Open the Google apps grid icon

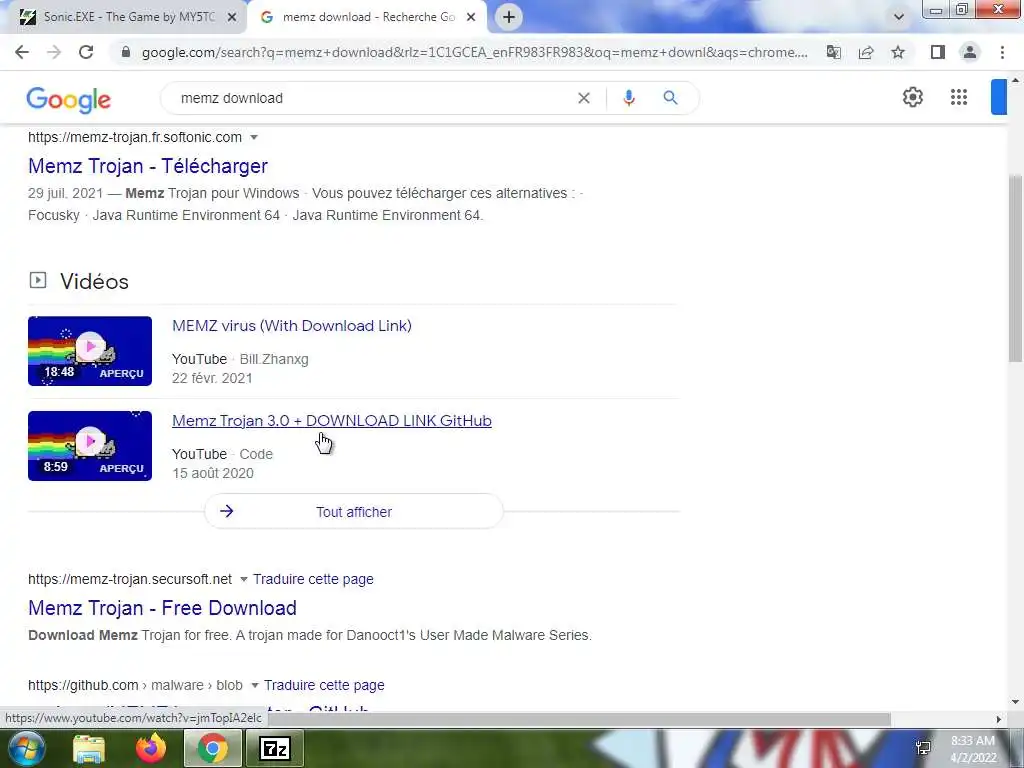[959, 97]
